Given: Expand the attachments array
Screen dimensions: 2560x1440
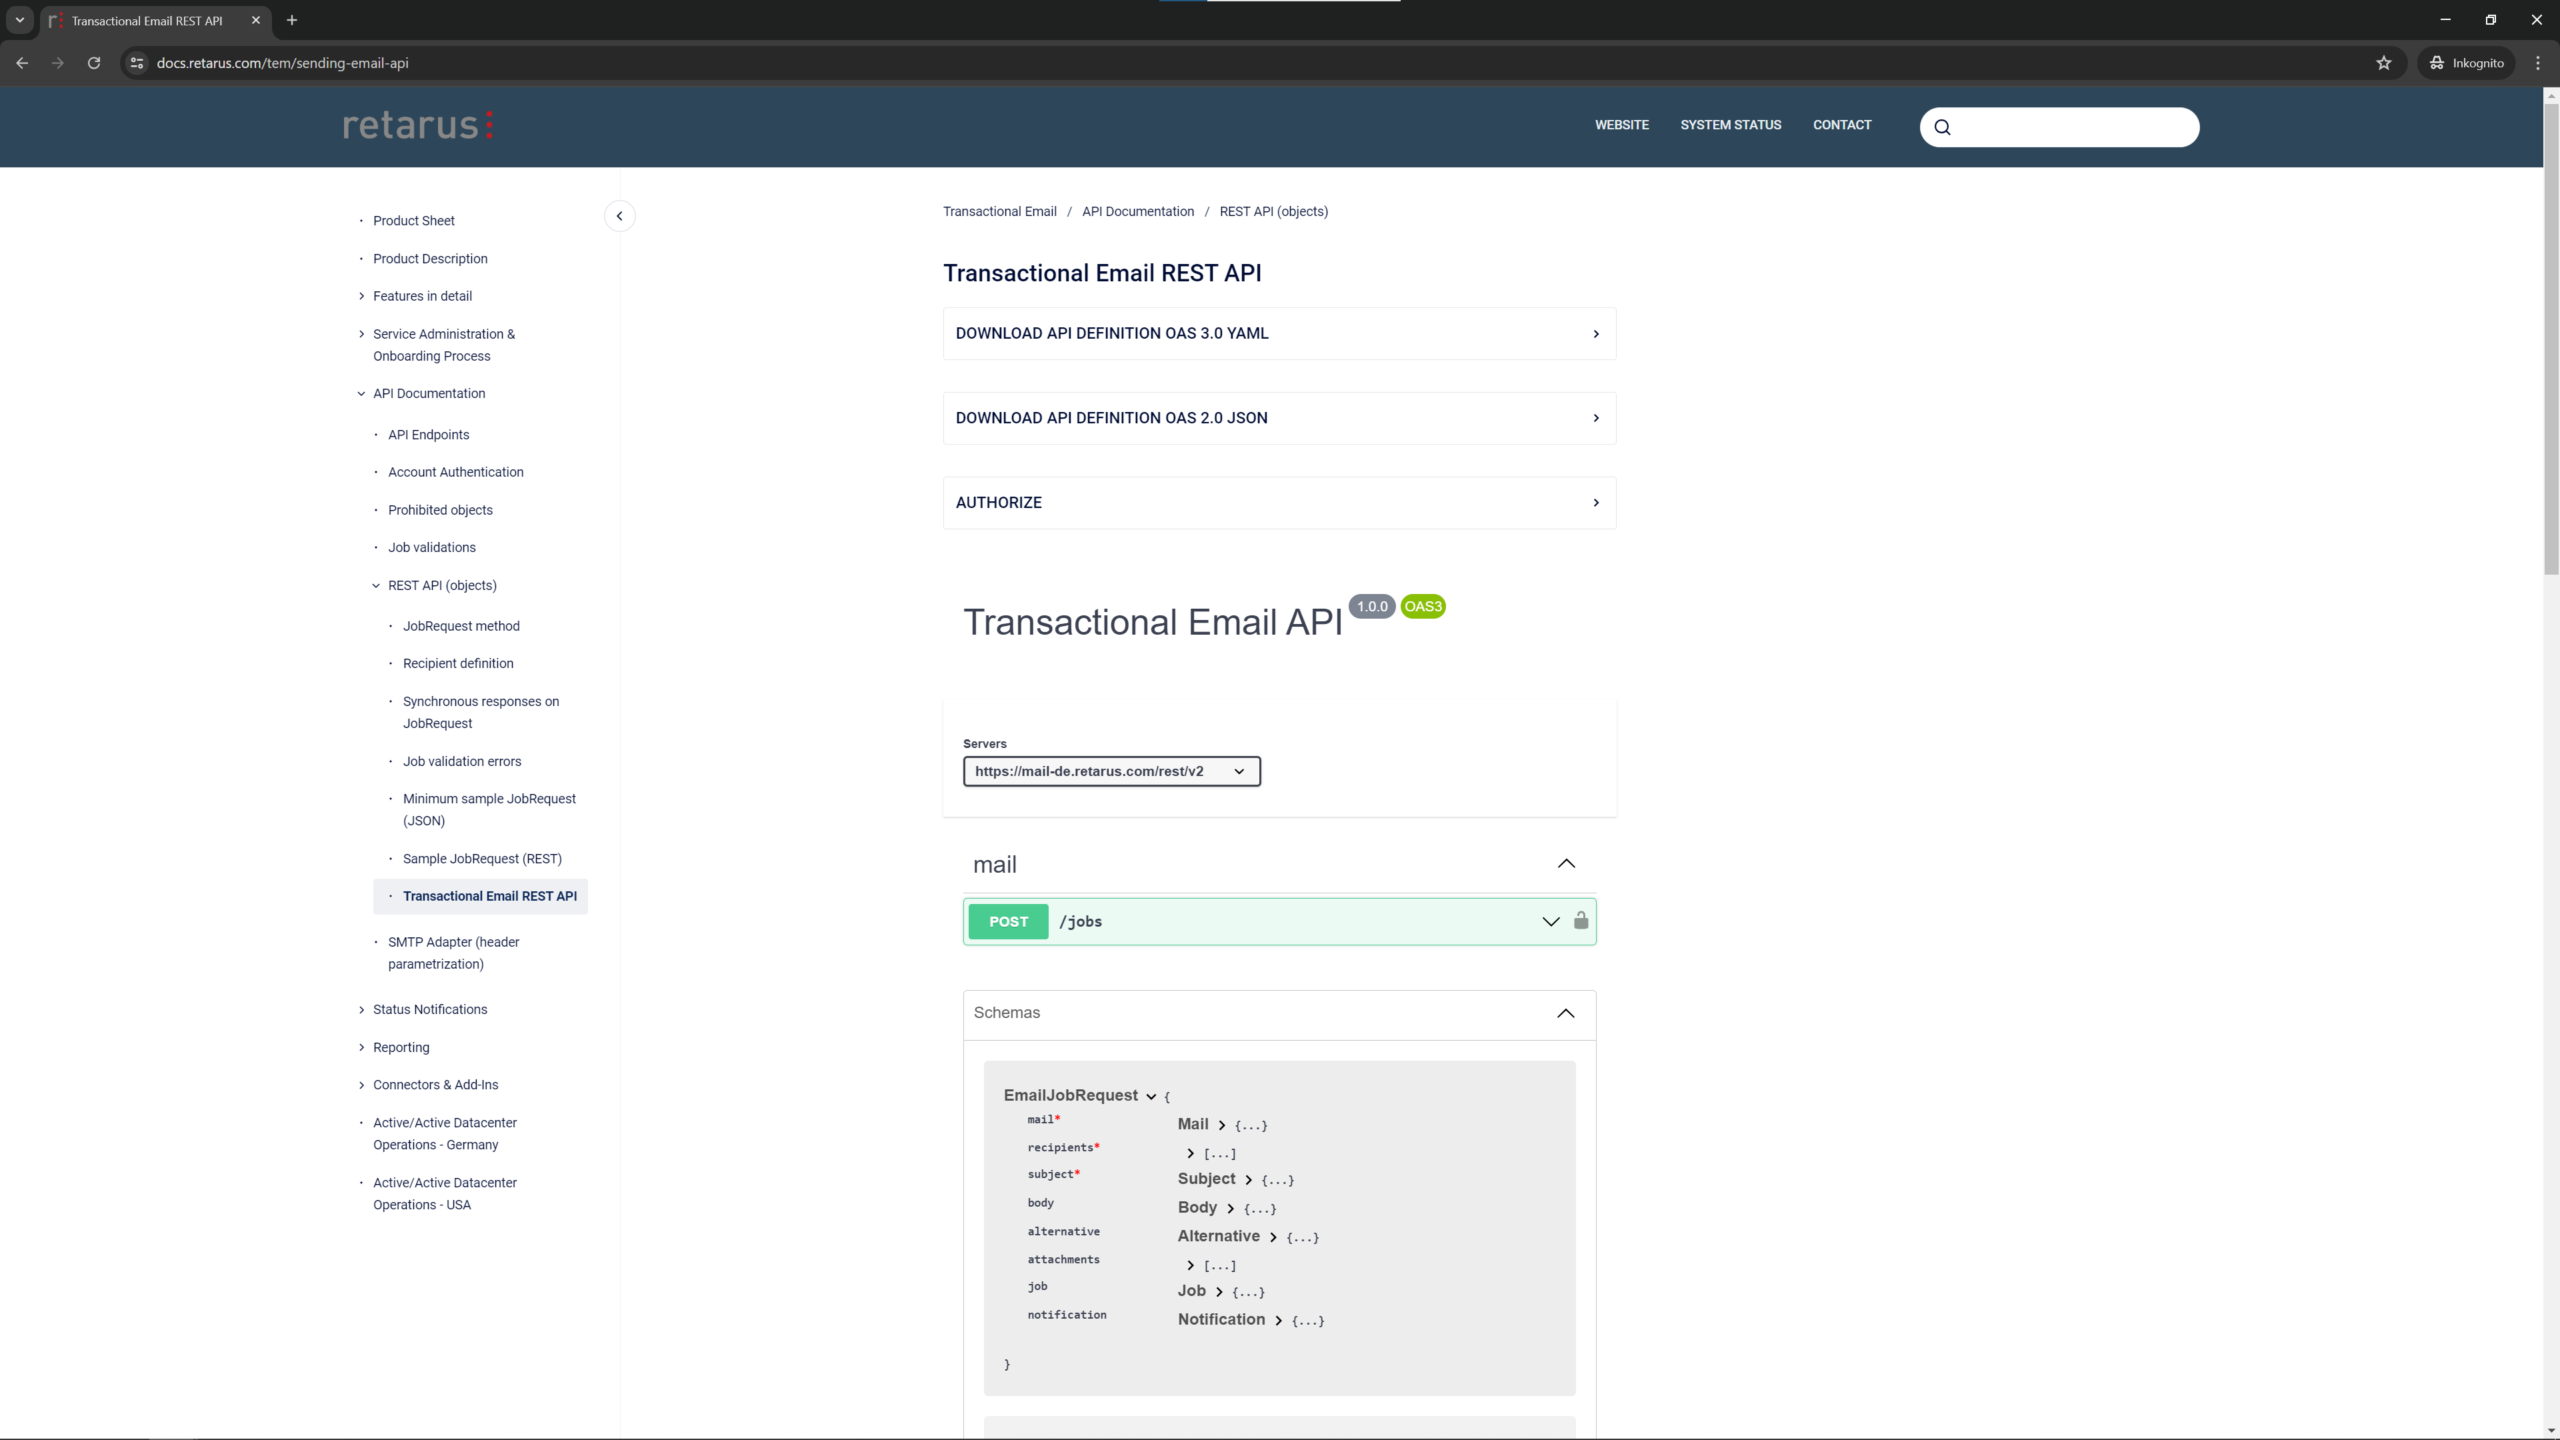Looking at the screenshot, I should pyautogui.click(x=1190, y=1265).
